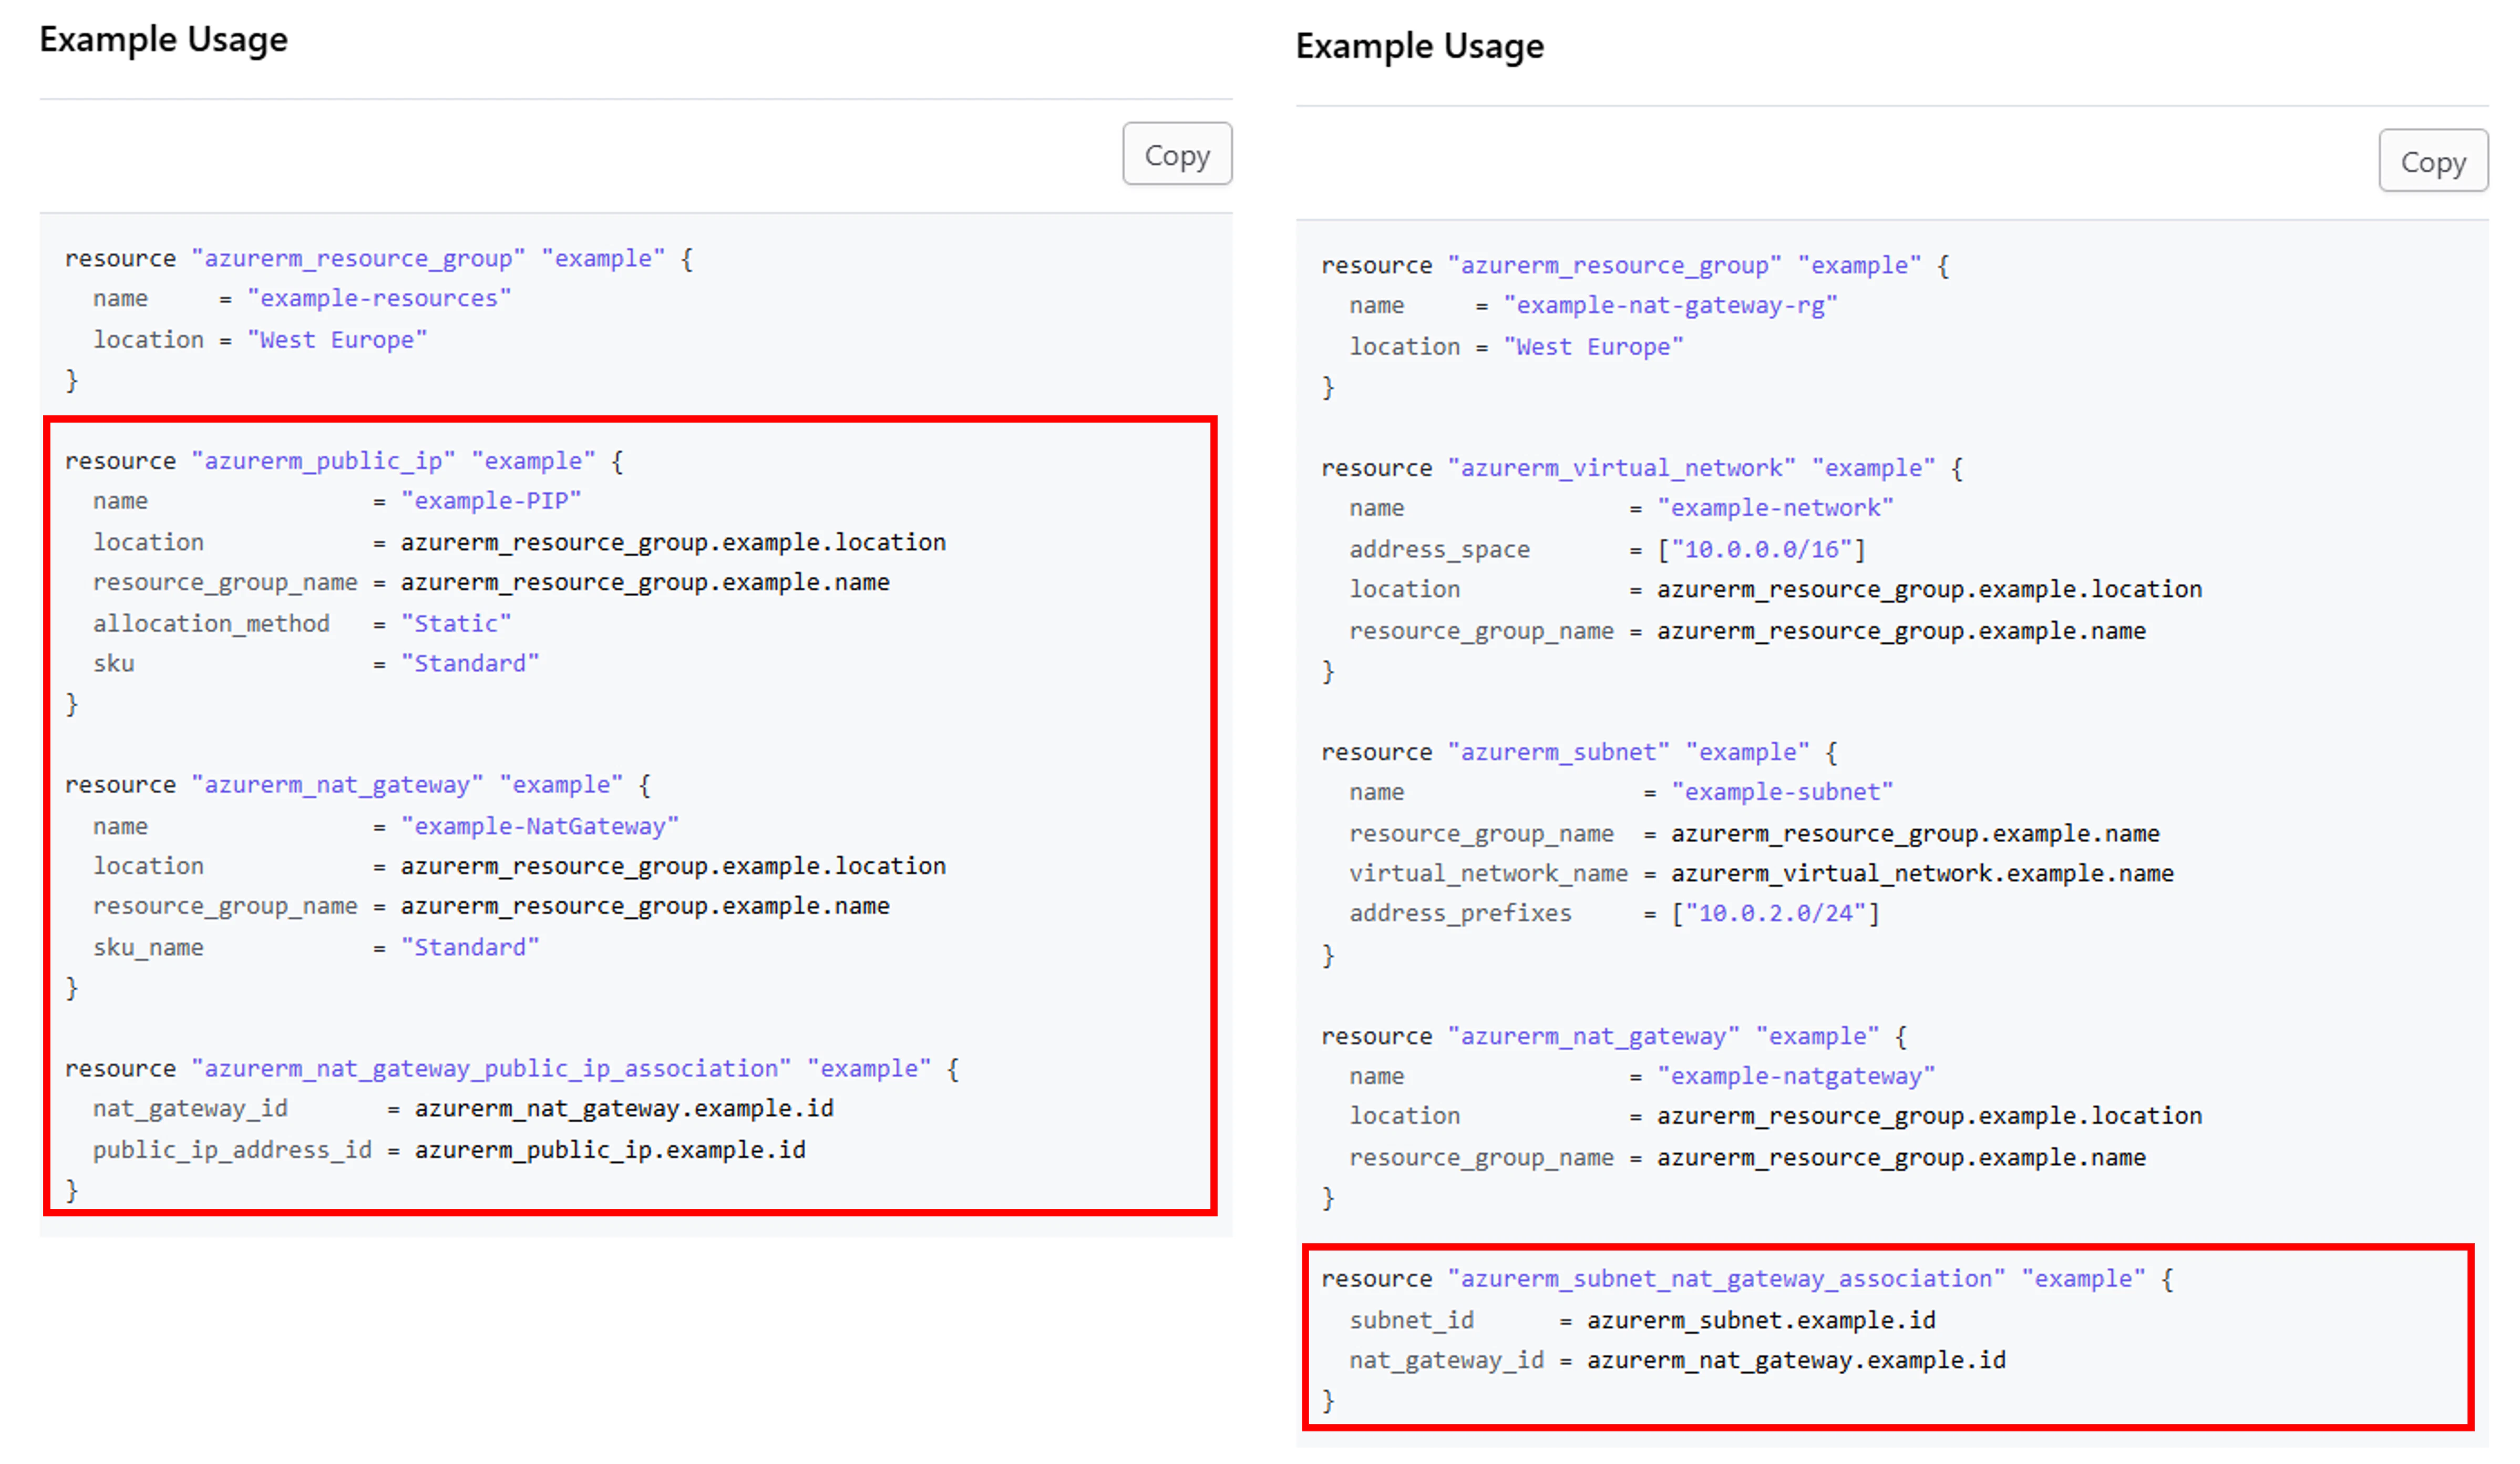This screenshot has width=2520, height=1464.
Task: Click the subnet_id attribute key
Action: (x=1411, y=1321)
